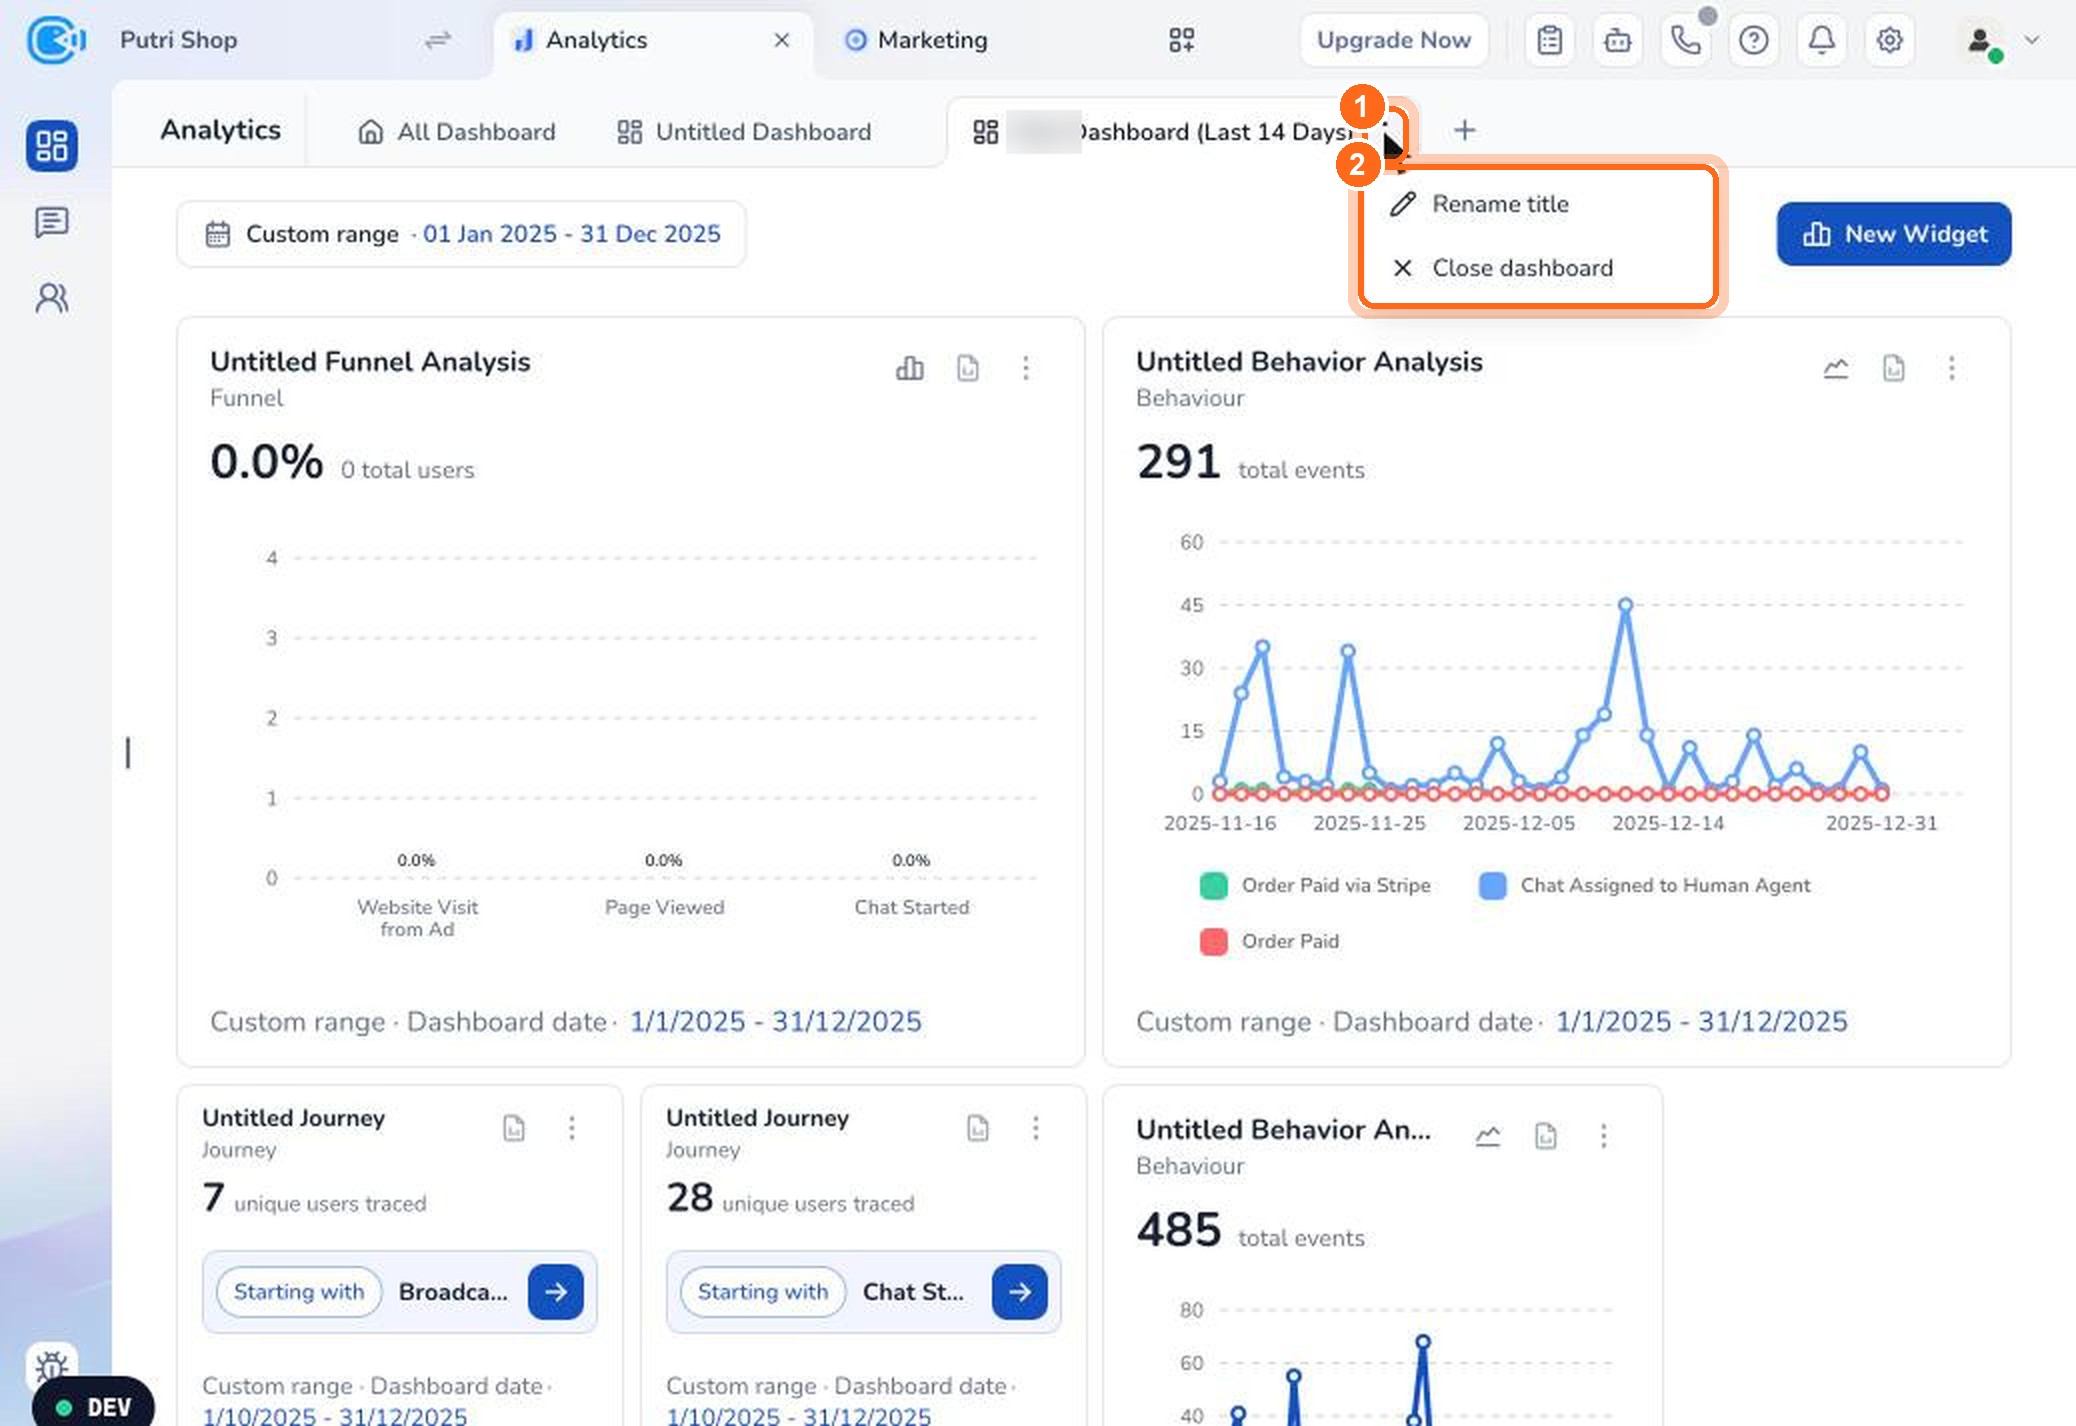Click the arrow next to Chat St... starting event
2076x1426 pixels.
click(1020, 1292)
